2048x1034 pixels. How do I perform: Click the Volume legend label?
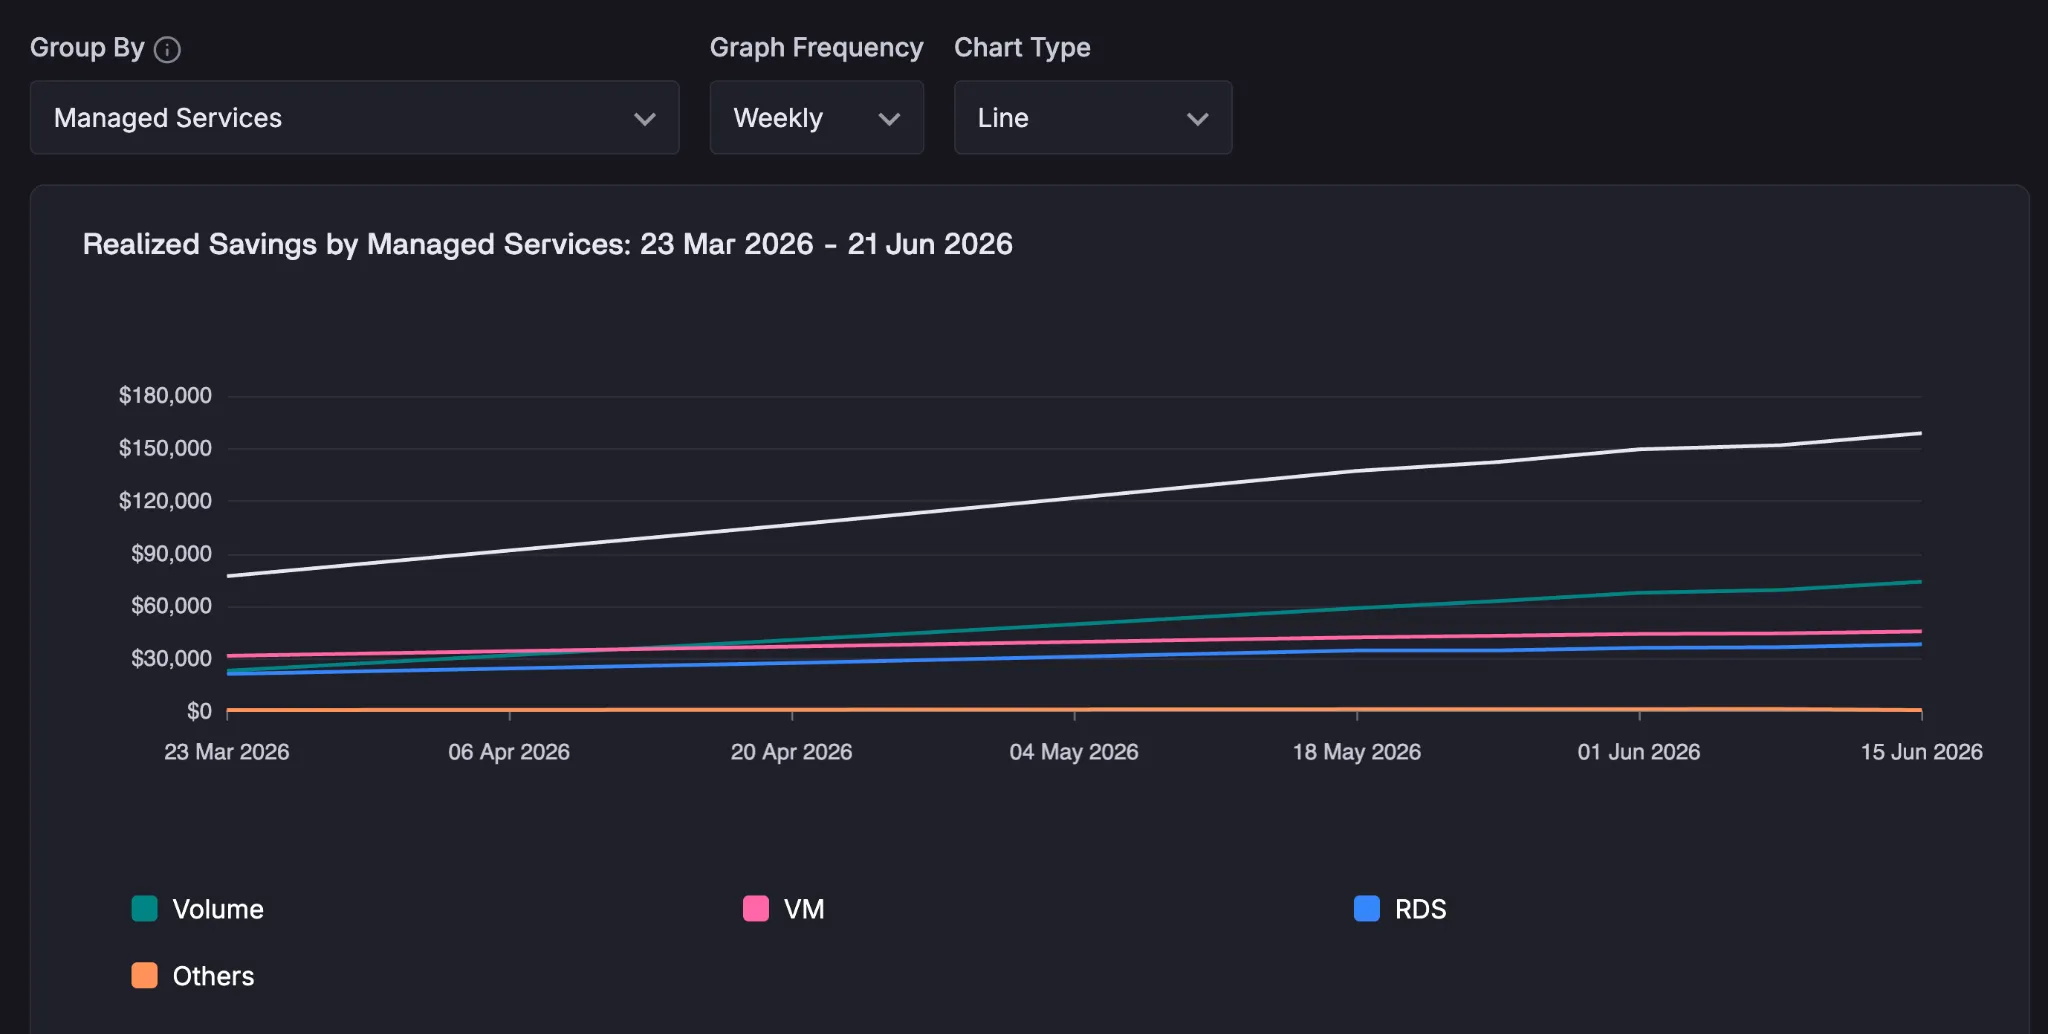218,909
